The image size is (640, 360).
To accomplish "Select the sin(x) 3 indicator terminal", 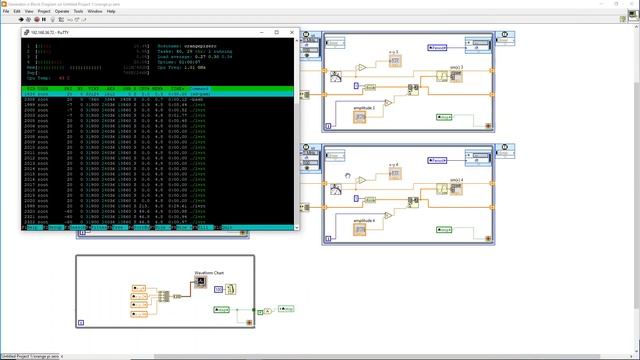I will [456, 76].
